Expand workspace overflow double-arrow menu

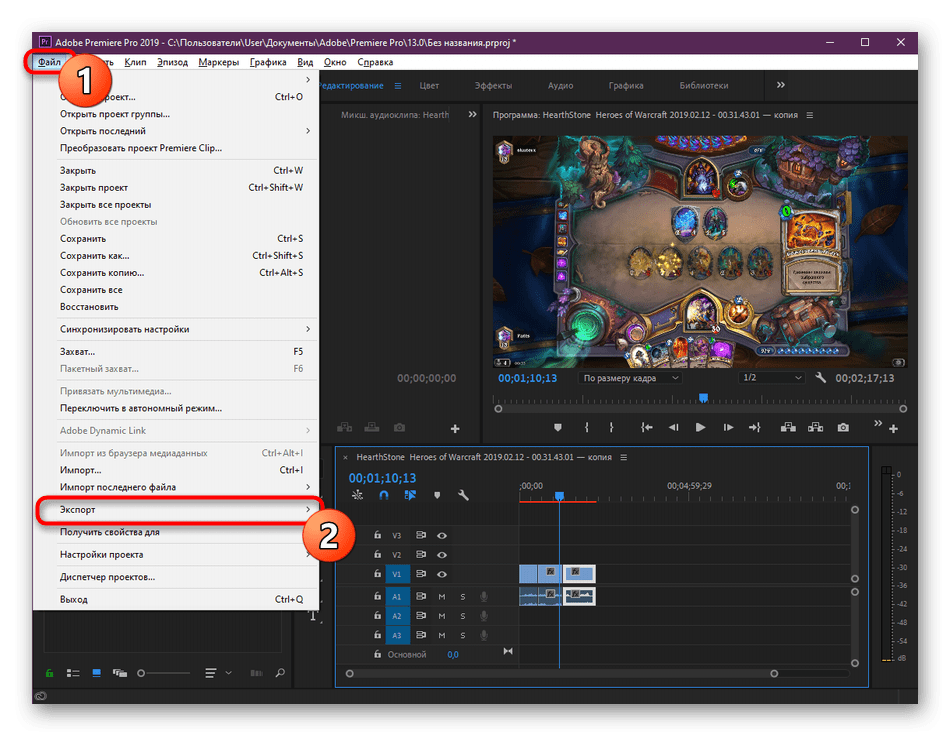point(781,86)
